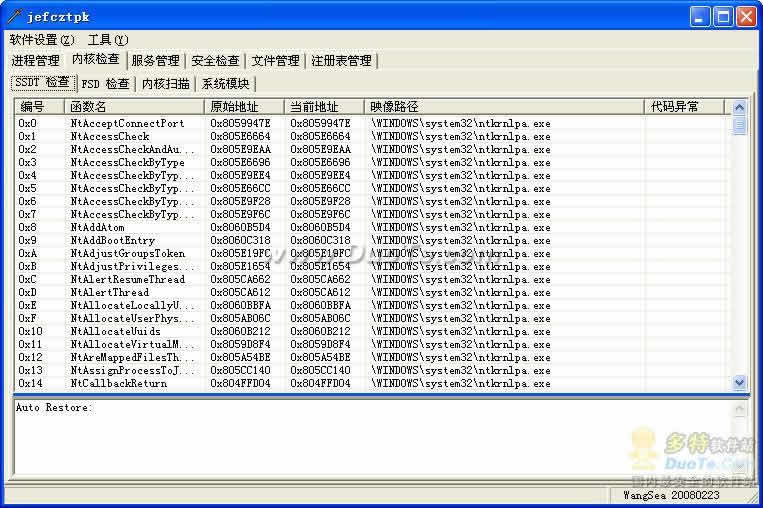763x508 pixels.
Task: Click index cell 0x6
Action: tap(27, 201)
